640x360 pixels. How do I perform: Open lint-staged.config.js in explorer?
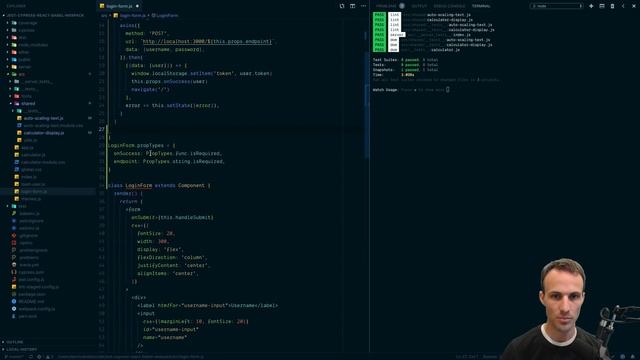click(38, 287)
